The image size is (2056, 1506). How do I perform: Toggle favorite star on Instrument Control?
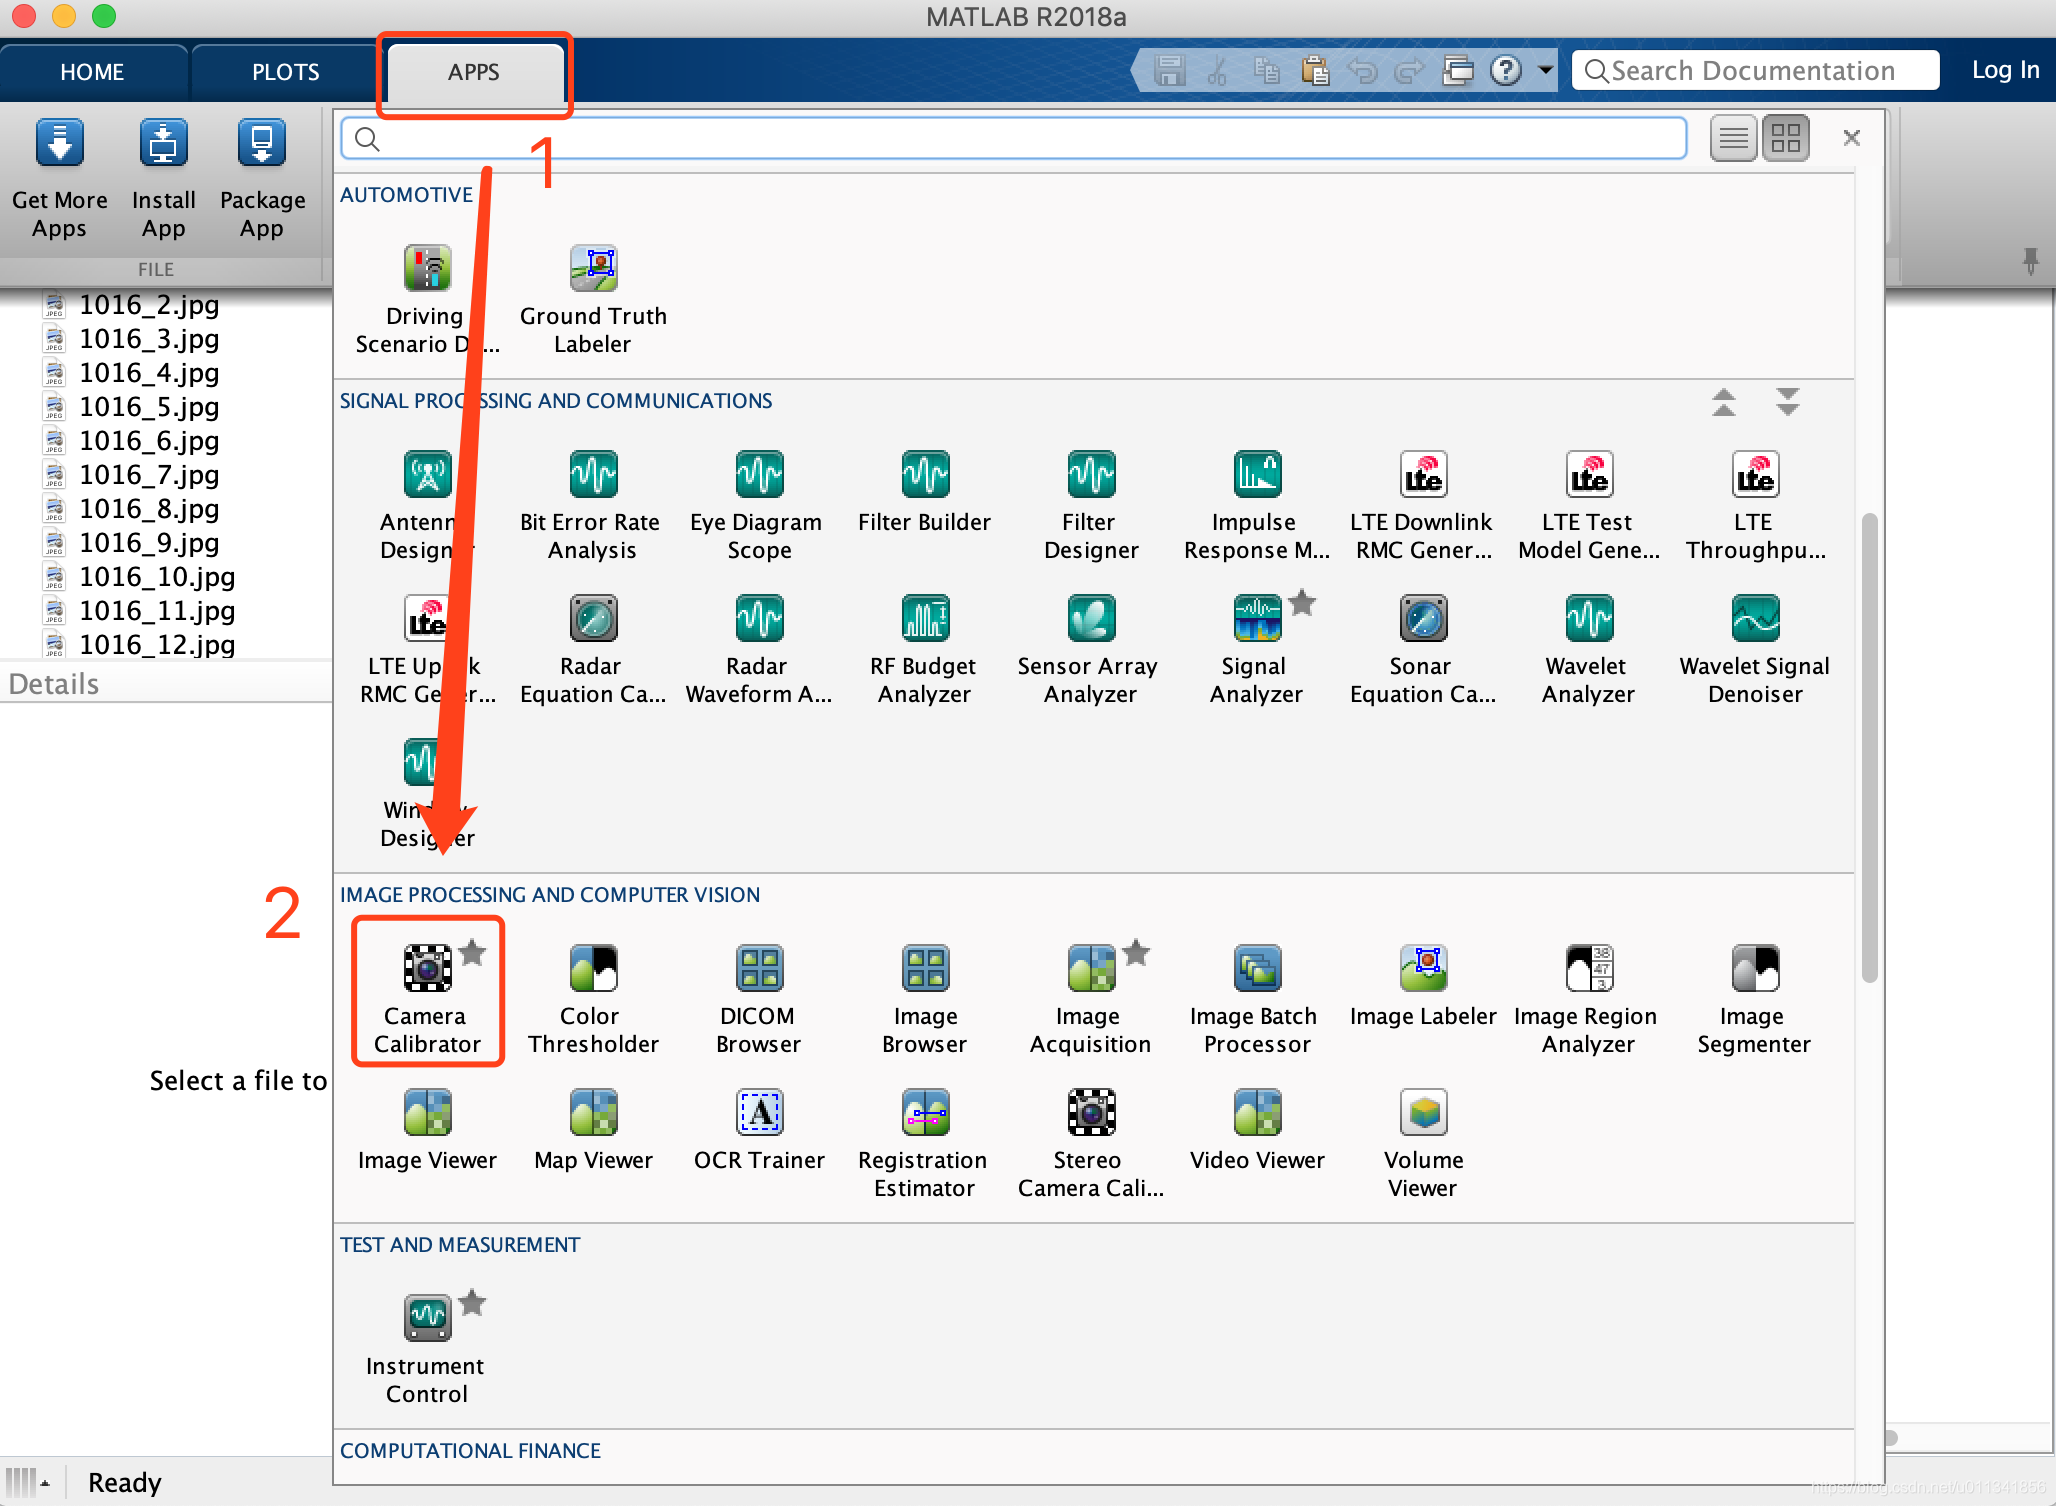[x=472, y=1303]
